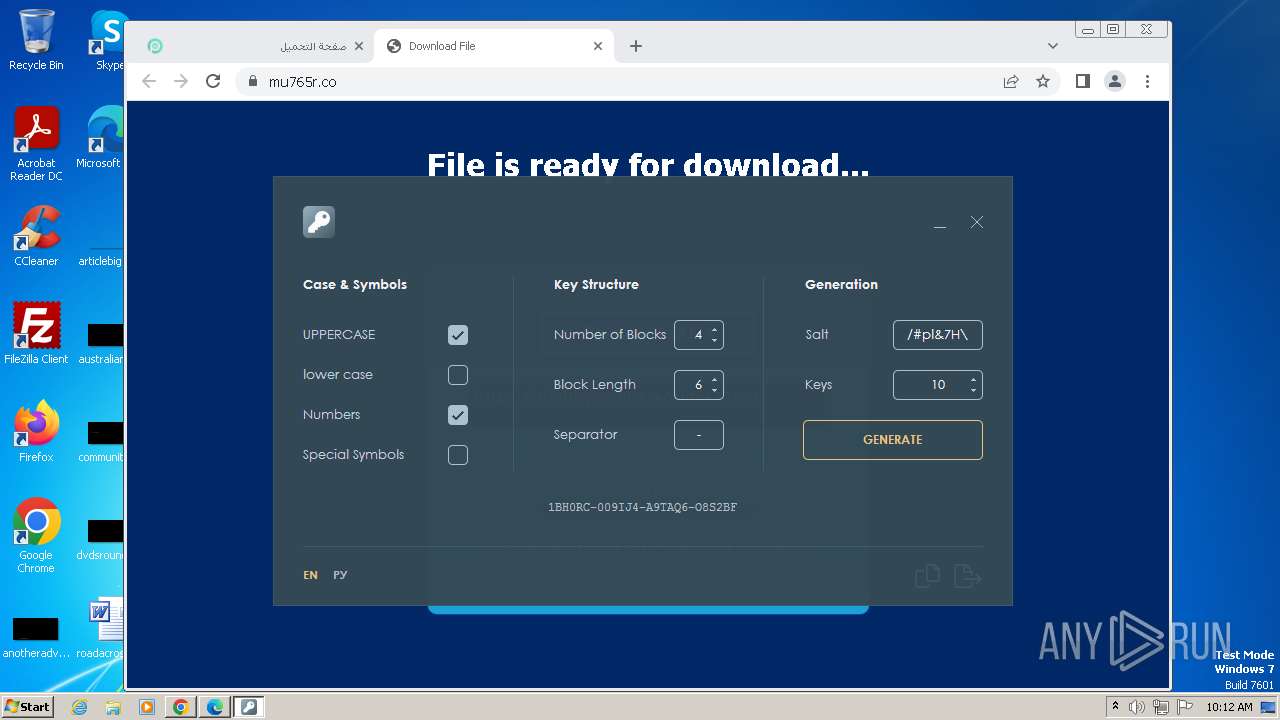The width and height of the screenshot is (1280, 720).
Task: Toggle the UPPERCASE checkbox
Action: coord(458,335)
